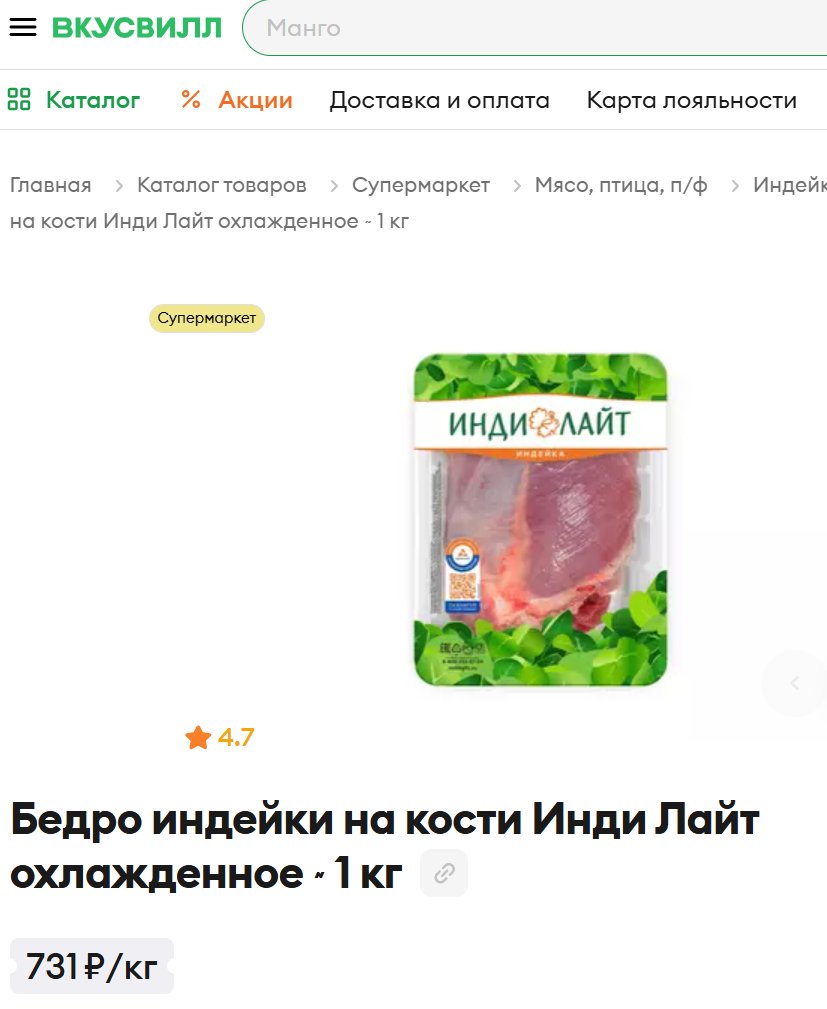Open the Инди Лайт product image
827x1009 pixels.
pyautogui.click(x=540, y=519)
